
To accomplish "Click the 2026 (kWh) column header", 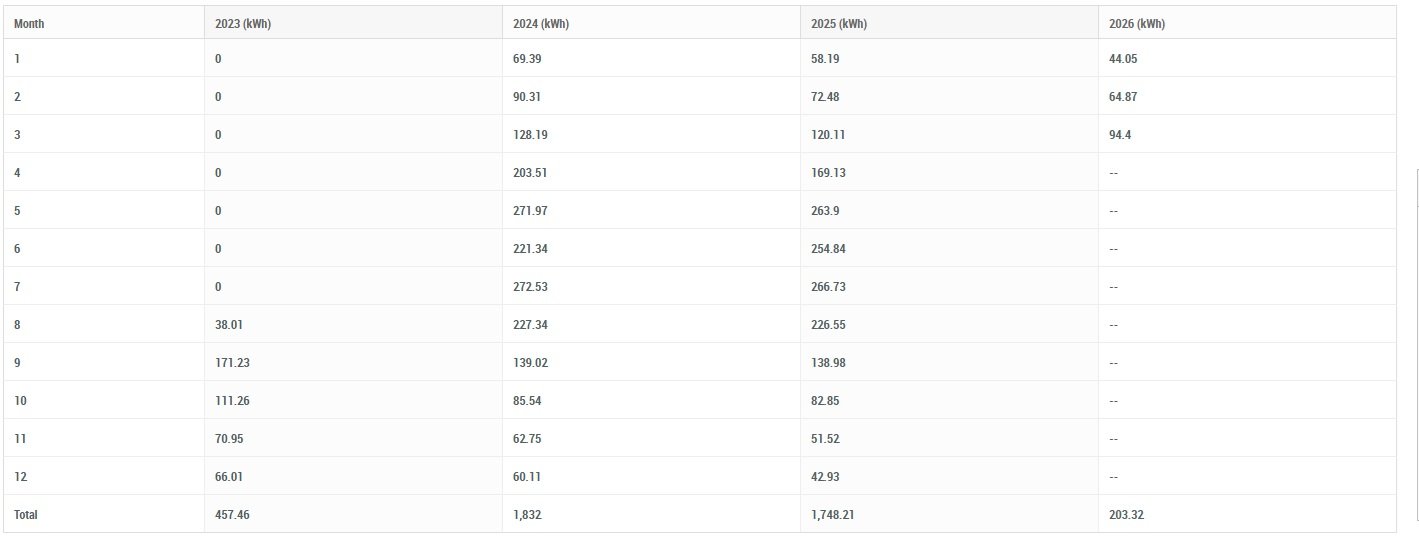I will click(1137, 24).
